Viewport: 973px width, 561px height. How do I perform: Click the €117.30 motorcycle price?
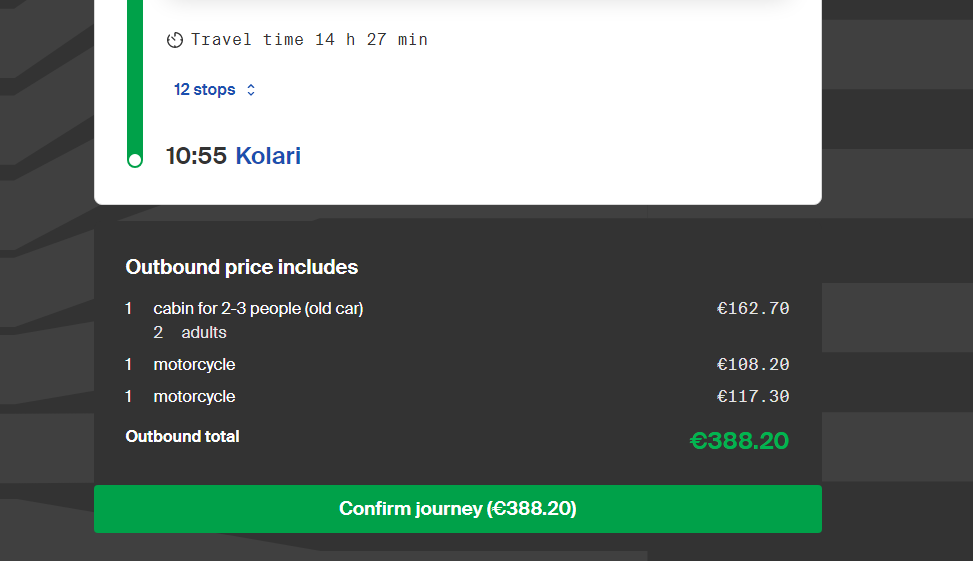click(753, 397)
